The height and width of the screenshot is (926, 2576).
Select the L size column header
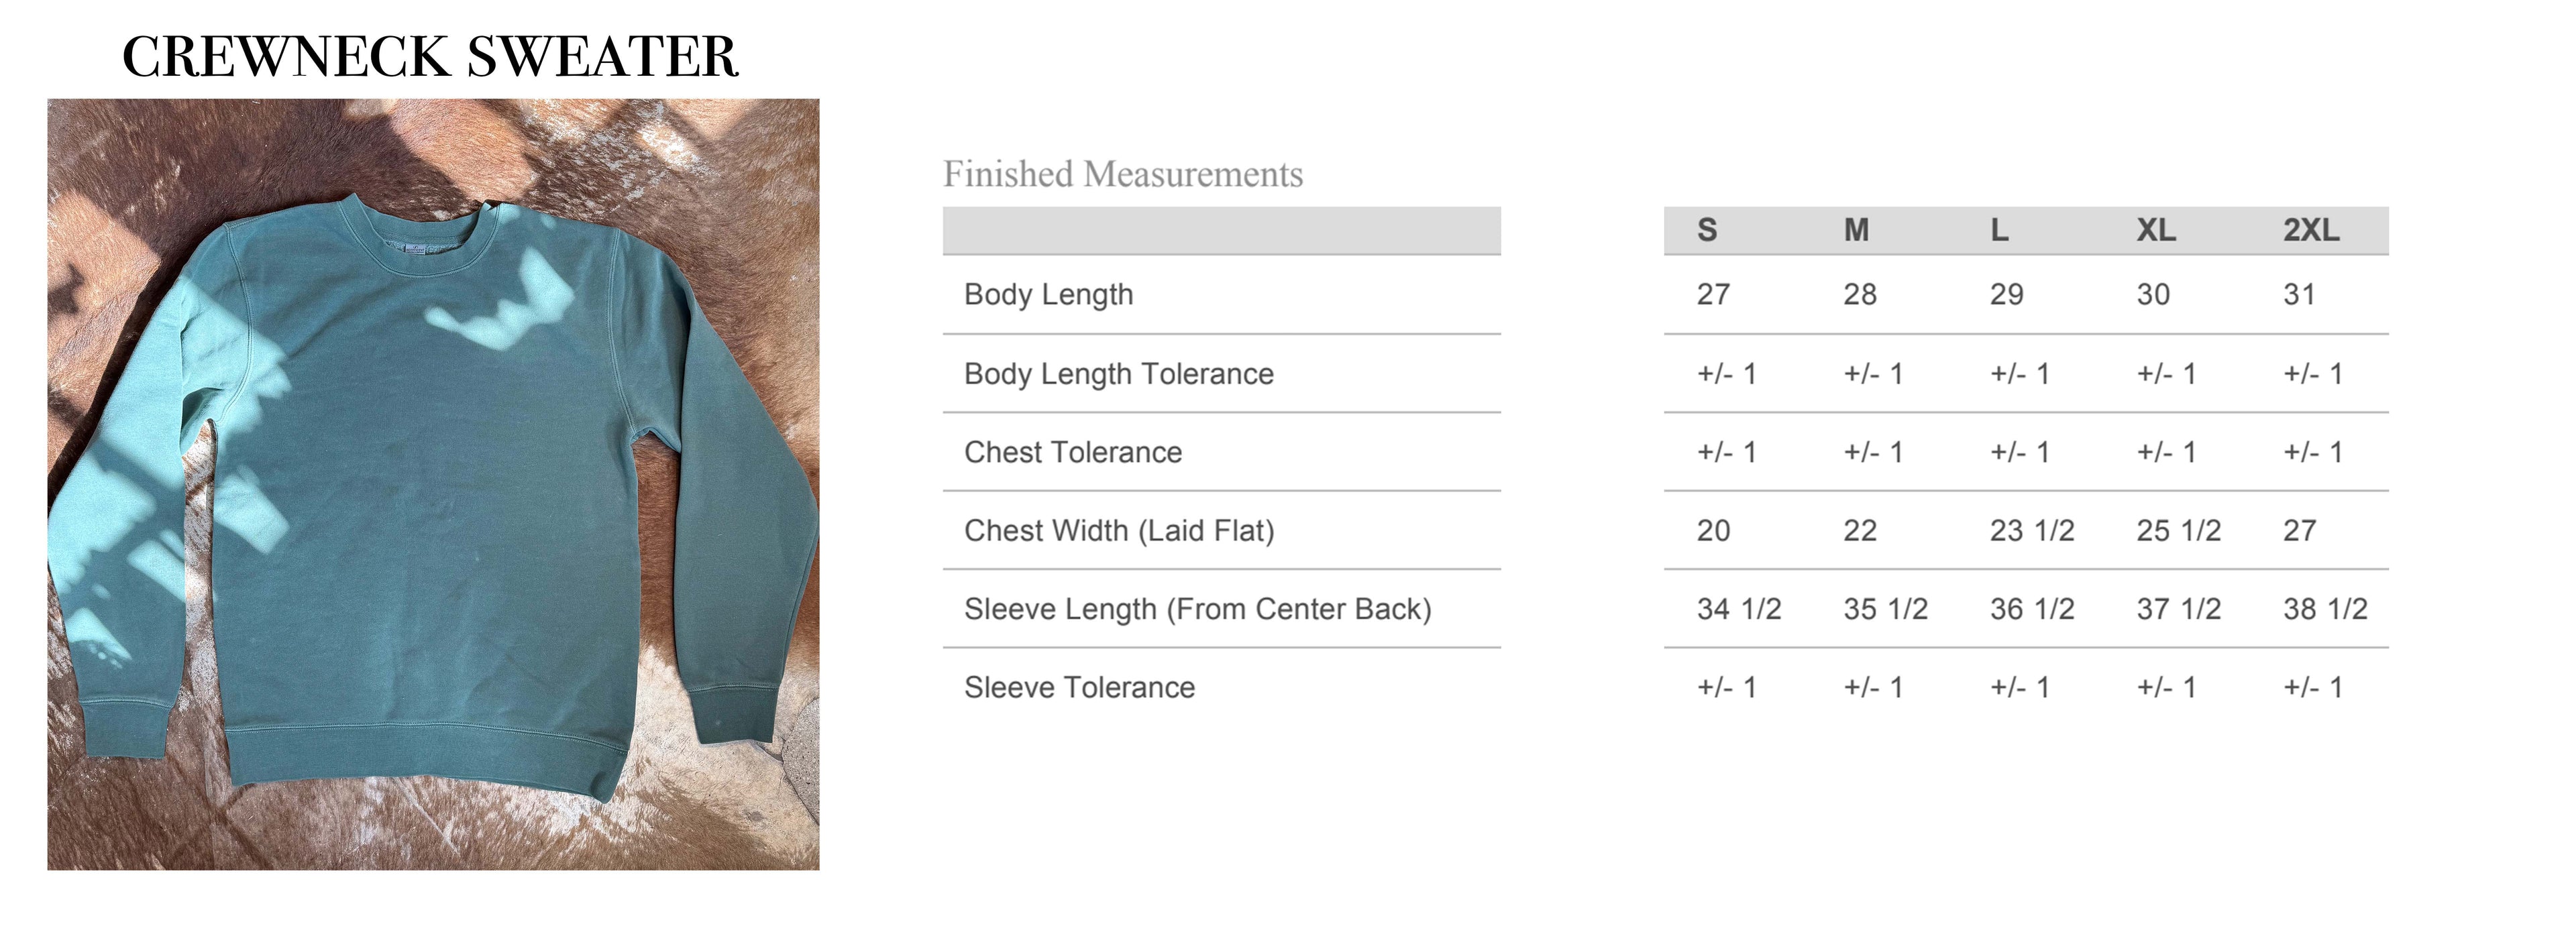1999,231
